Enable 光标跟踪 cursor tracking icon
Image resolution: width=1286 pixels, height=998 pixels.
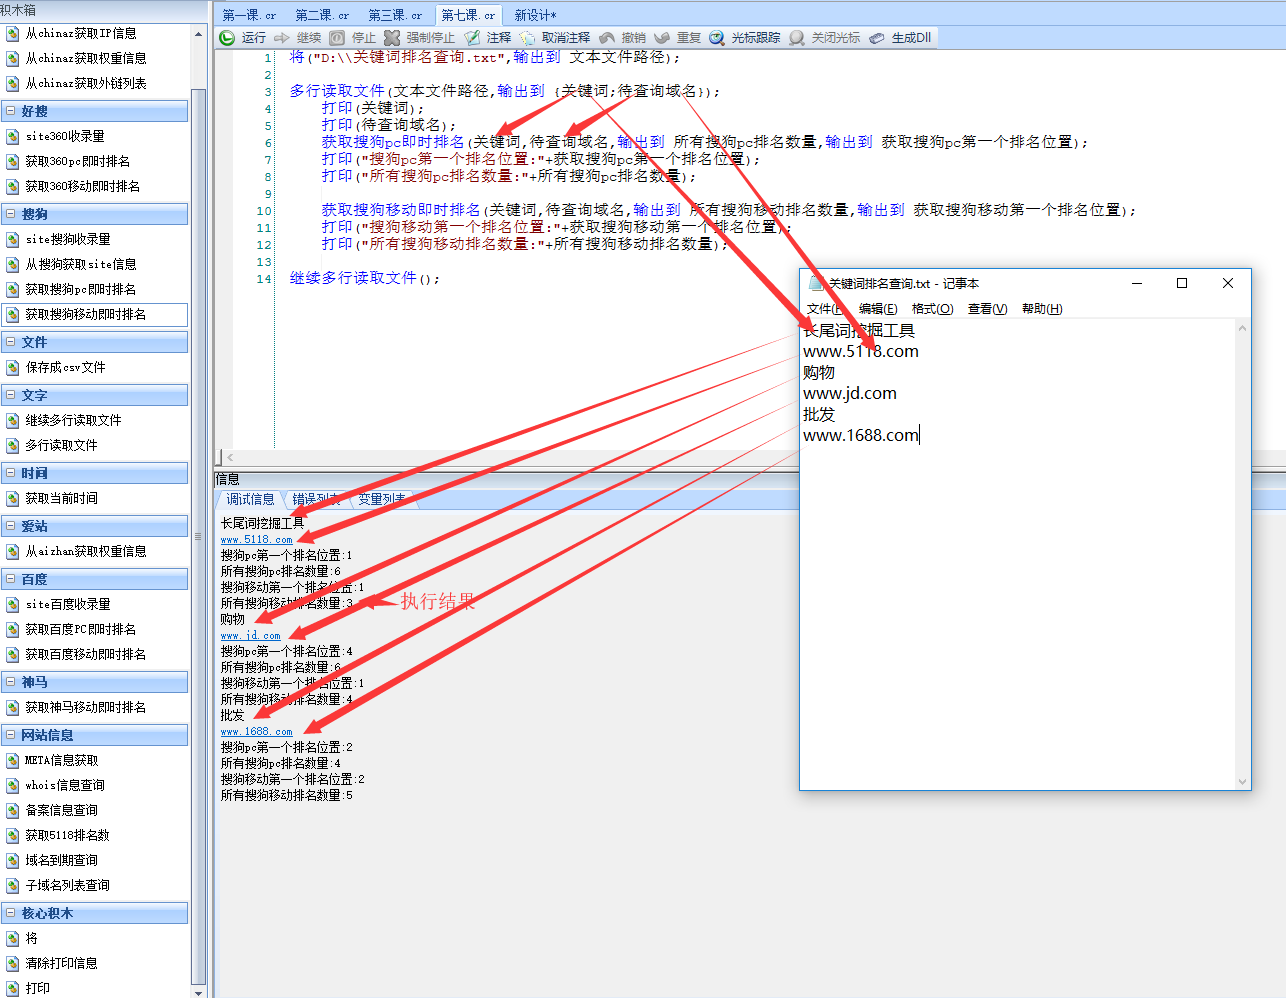[717, 38]
